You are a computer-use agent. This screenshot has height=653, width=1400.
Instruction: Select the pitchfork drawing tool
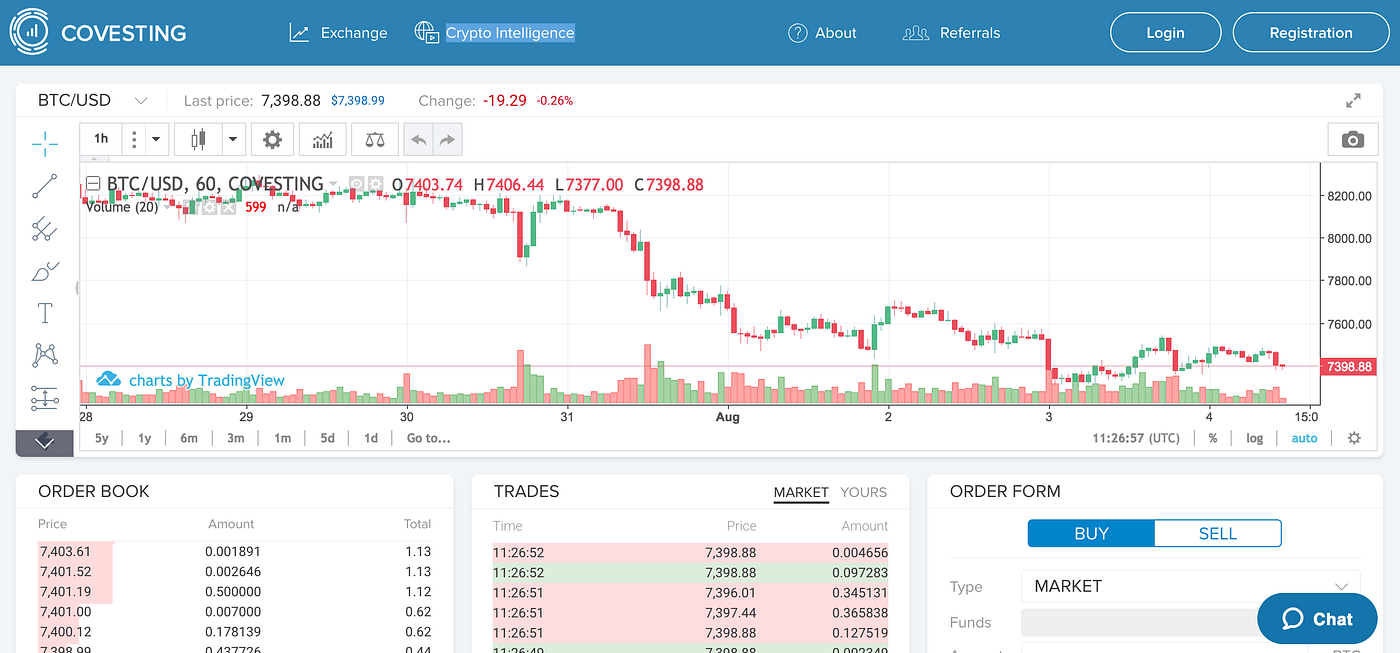pos(45,229)
